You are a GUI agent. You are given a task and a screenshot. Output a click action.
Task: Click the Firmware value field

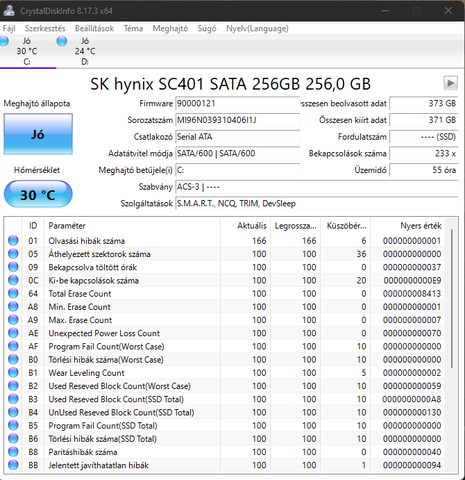[238, 103]
